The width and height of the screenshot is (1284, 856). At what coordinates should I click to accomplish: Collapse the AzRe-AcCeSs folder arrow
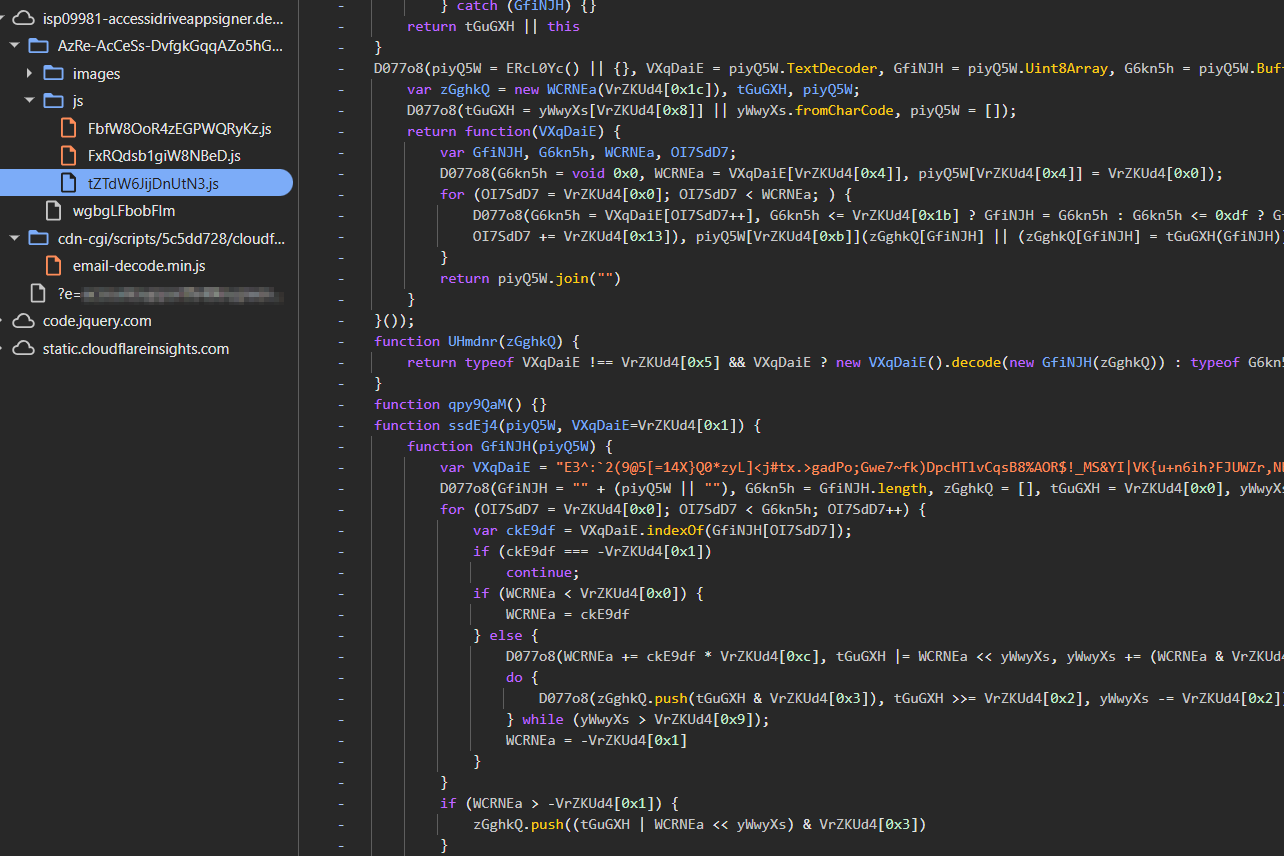coord(14,46)
